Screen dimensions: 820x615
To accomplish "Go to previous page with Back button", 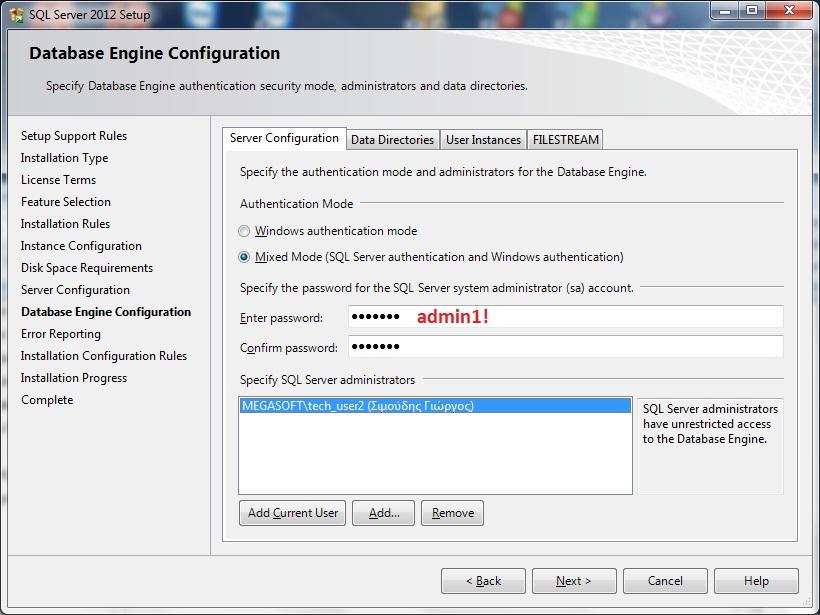I will click(483, 581).
